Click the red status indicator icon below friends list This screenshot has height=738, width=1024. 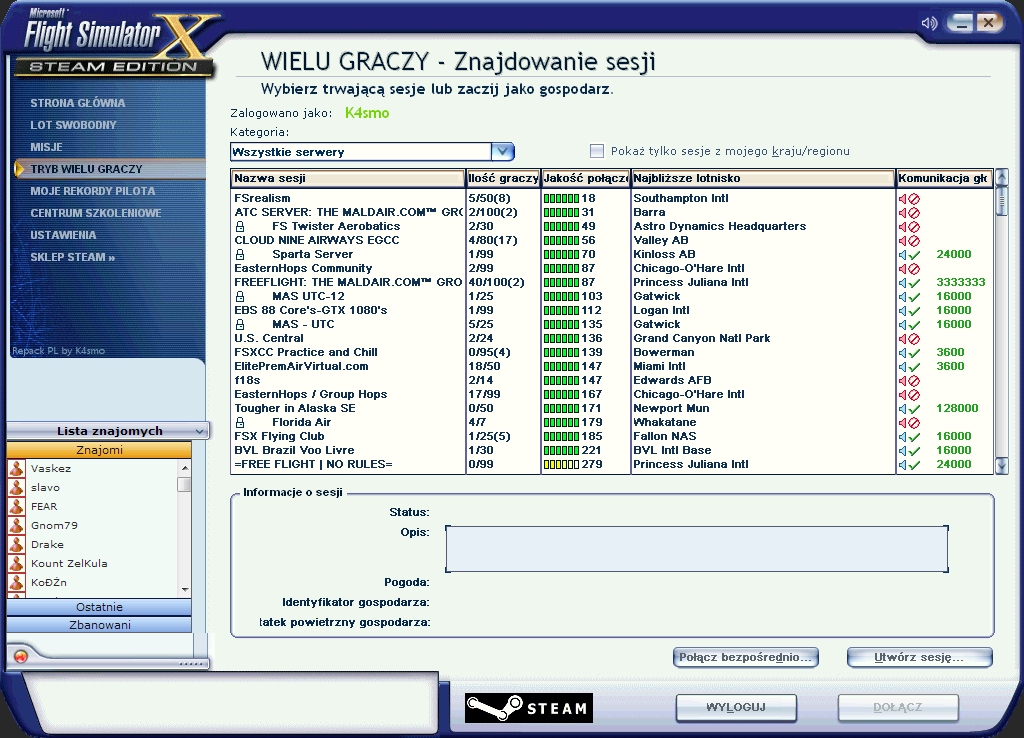tap(21, 656)
